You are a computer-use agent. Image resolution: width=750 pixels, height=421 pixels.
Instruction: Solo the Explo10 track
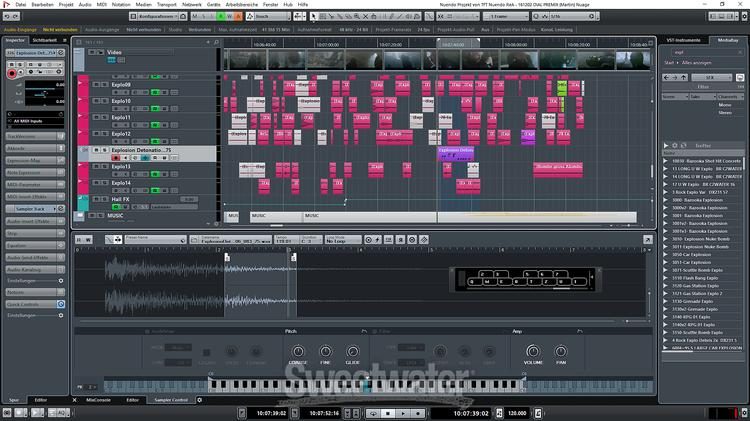(104, 101)
